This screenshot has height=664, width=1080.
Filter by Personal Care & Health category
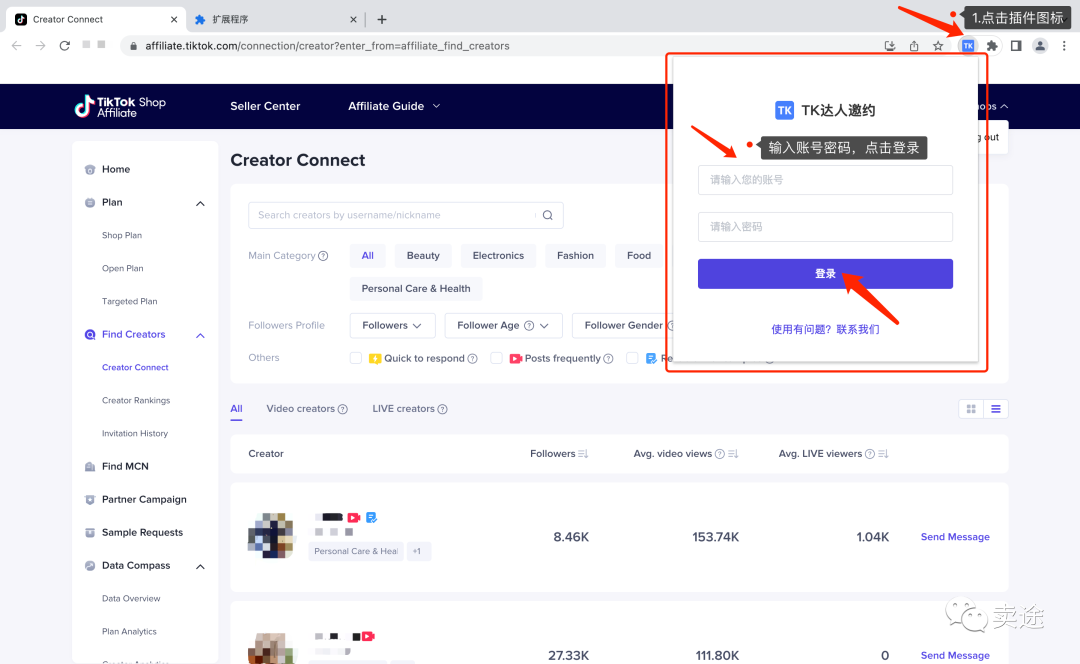point(416,289)
